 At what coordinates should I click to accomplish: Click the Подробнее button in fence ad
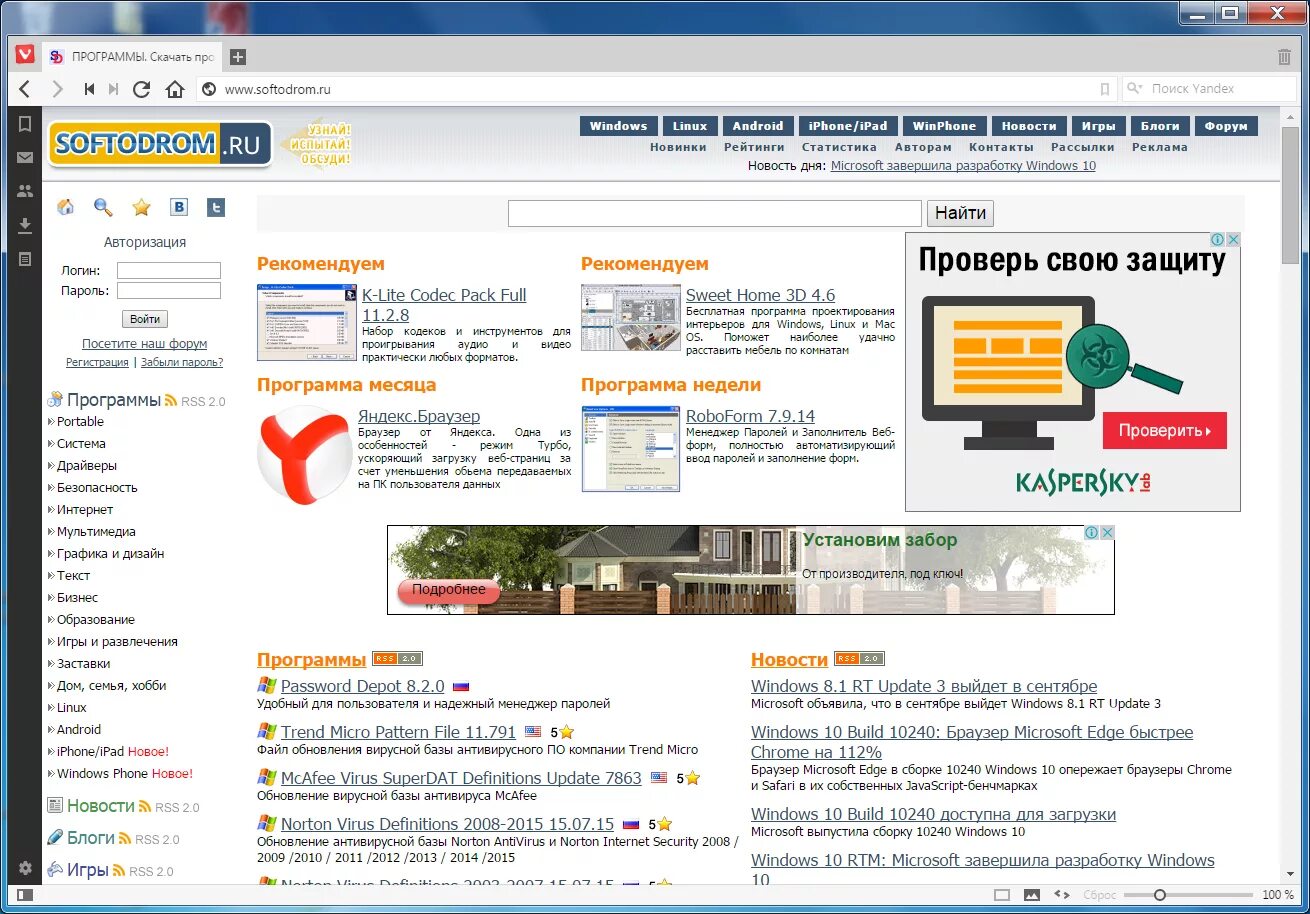click(x=448, y=590)
